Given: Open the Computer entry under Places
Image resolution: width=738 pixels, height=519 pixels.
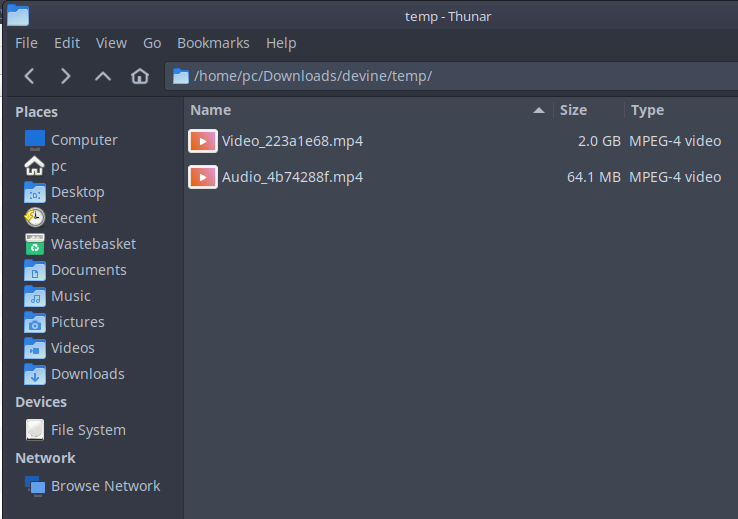Looking at the screenshot, I should pos(84,140).
